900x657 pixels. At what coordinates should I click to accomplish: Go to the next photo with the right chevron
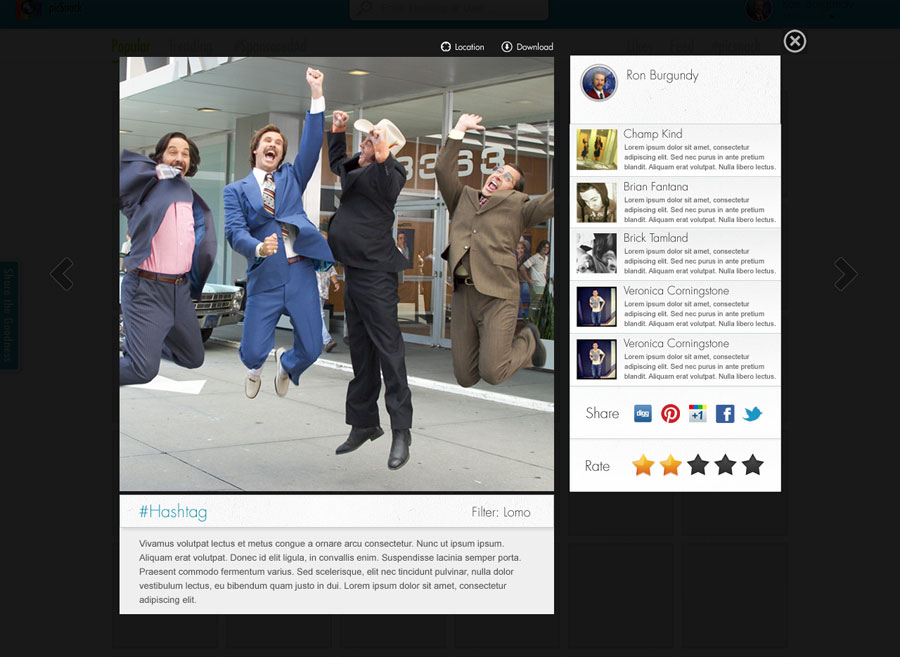(x=845, y=274)
